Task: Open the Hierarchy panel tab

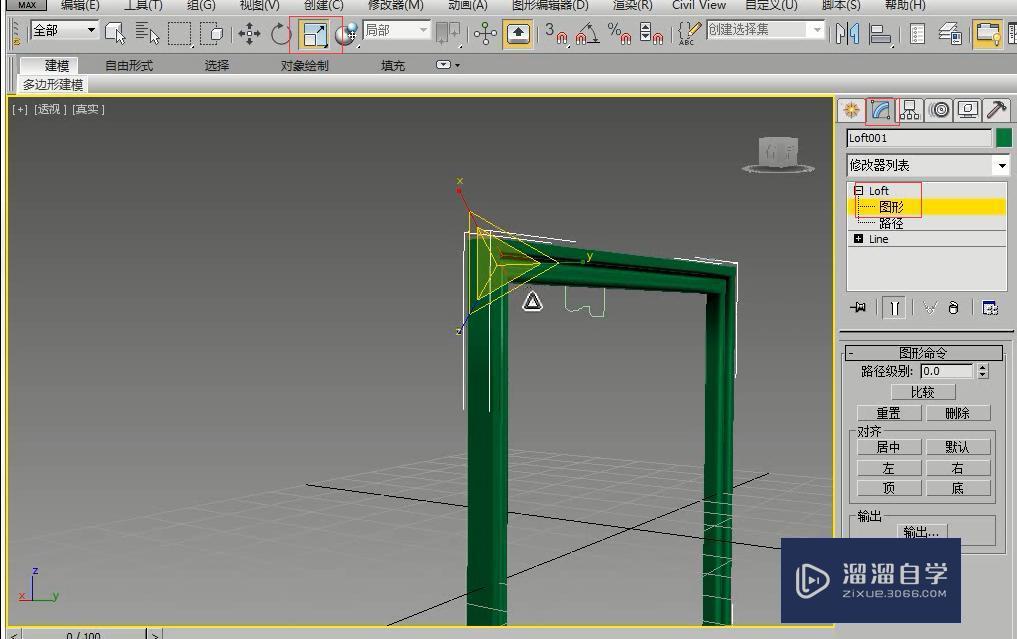Action: point(909,110)
